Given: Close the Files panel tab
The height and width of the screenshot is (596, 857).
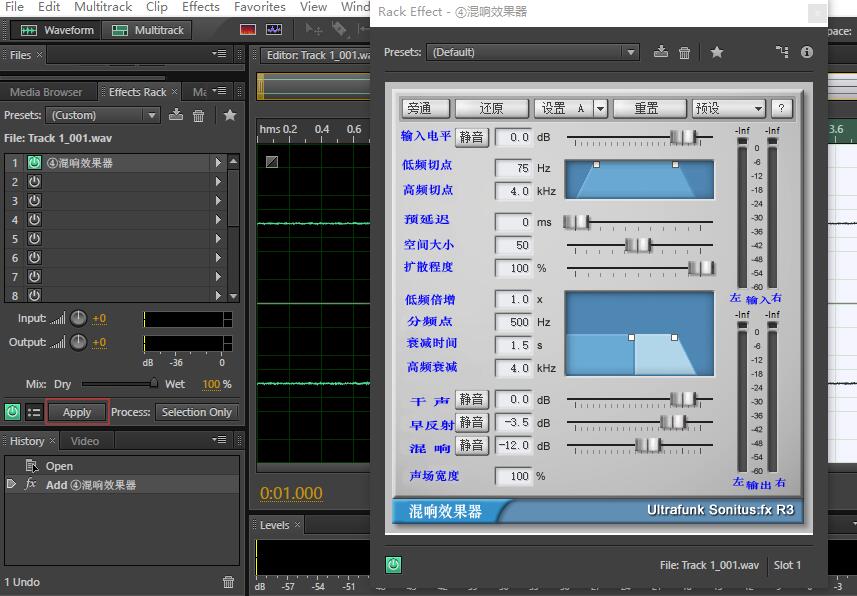Looking at the screenshot, I should coord(39,55).
